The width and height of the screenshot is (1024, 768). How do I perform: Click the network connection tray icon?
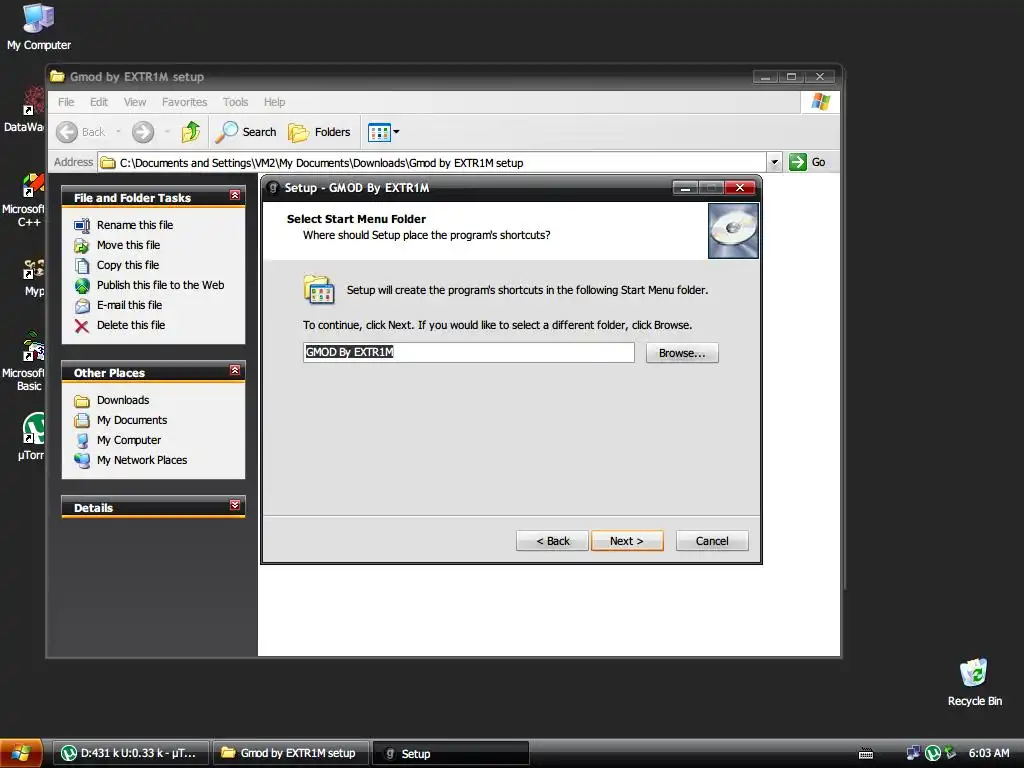[x=914, y=753]
